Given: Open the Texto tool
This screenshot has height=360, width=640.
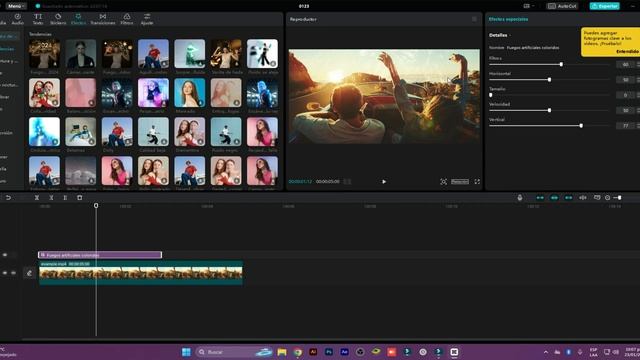Looking at the screenshot, I should (38, 19).
